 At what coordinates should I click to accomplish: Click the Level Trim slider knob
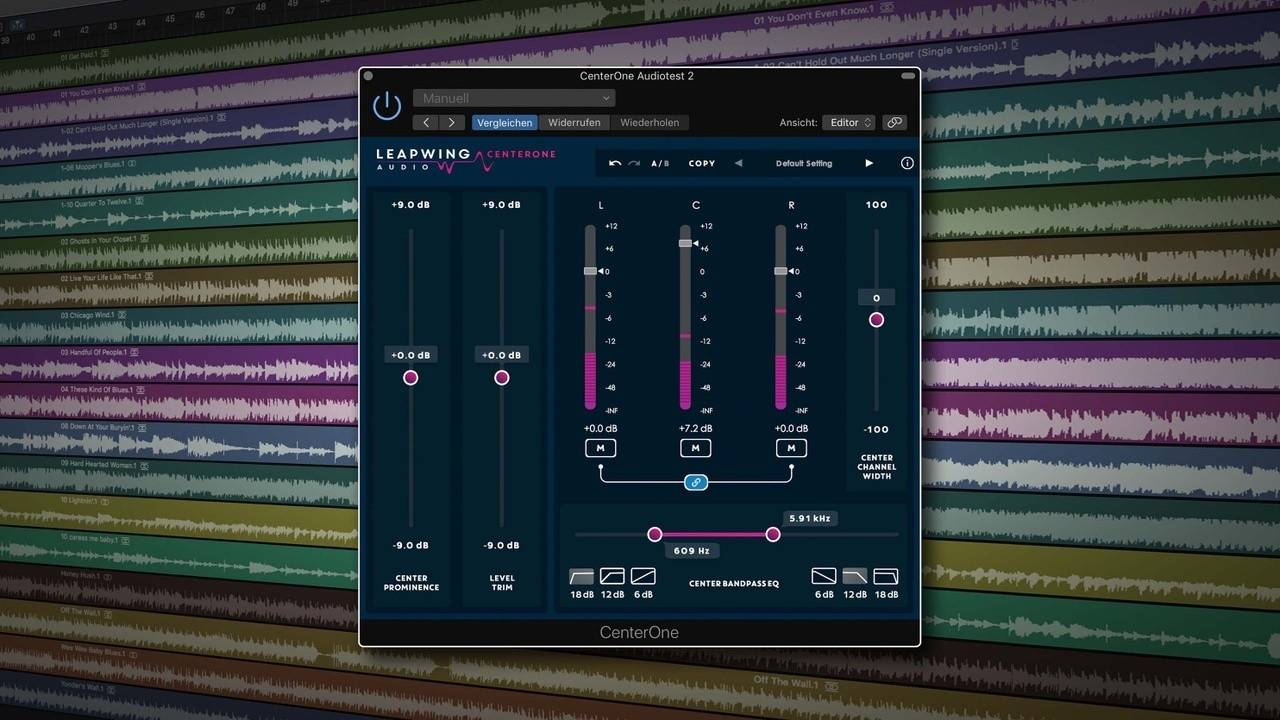(502, 377)
